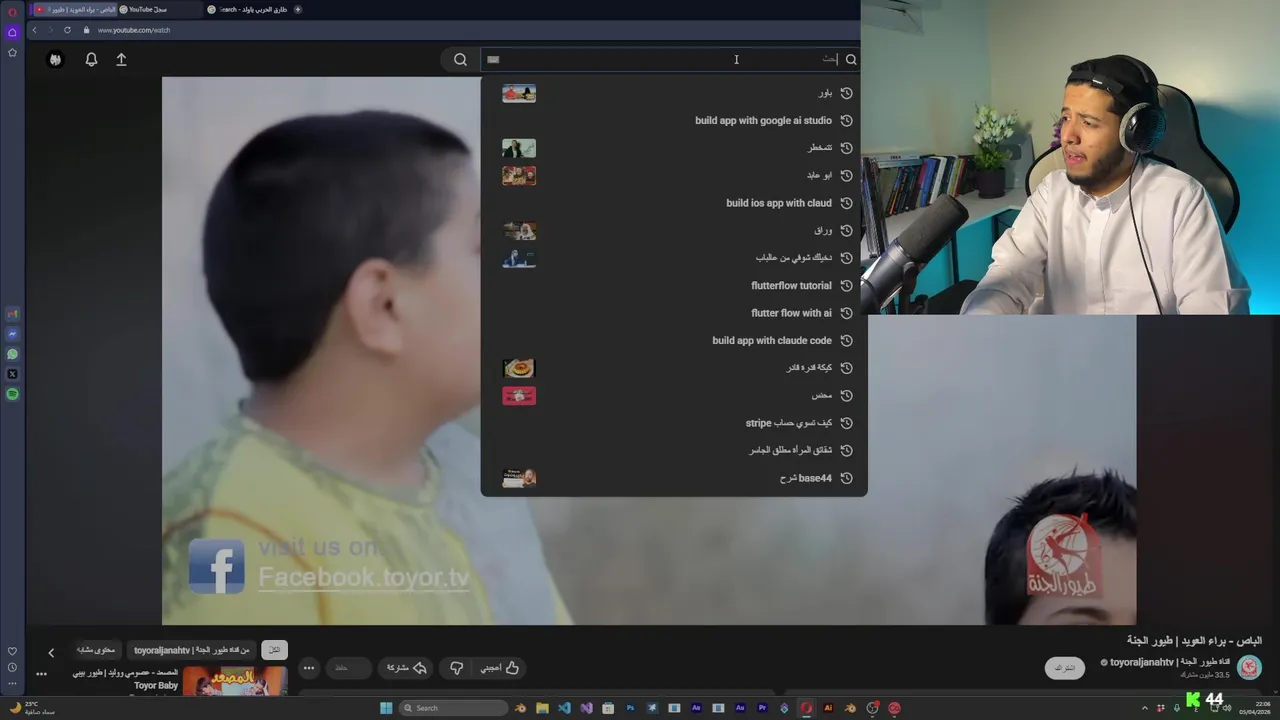Click the save (حفظ) button under video

[347, 668]
